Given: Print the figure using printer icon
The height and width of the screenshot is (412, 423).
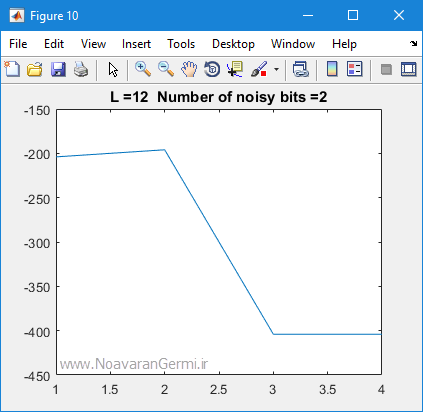Looking at the screenshot, I should point(81,70).
